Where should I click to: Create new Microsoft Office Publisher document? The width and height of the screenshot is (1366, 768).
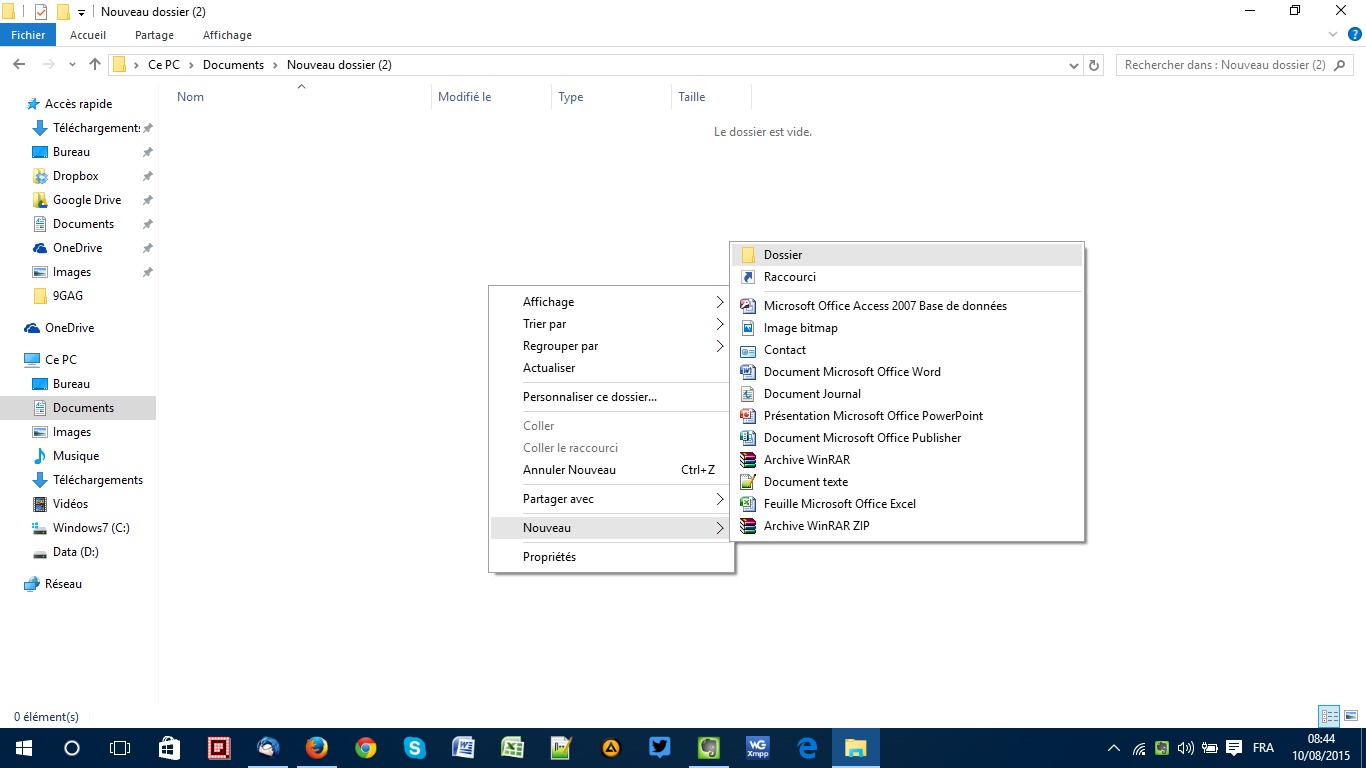[907, 438]
